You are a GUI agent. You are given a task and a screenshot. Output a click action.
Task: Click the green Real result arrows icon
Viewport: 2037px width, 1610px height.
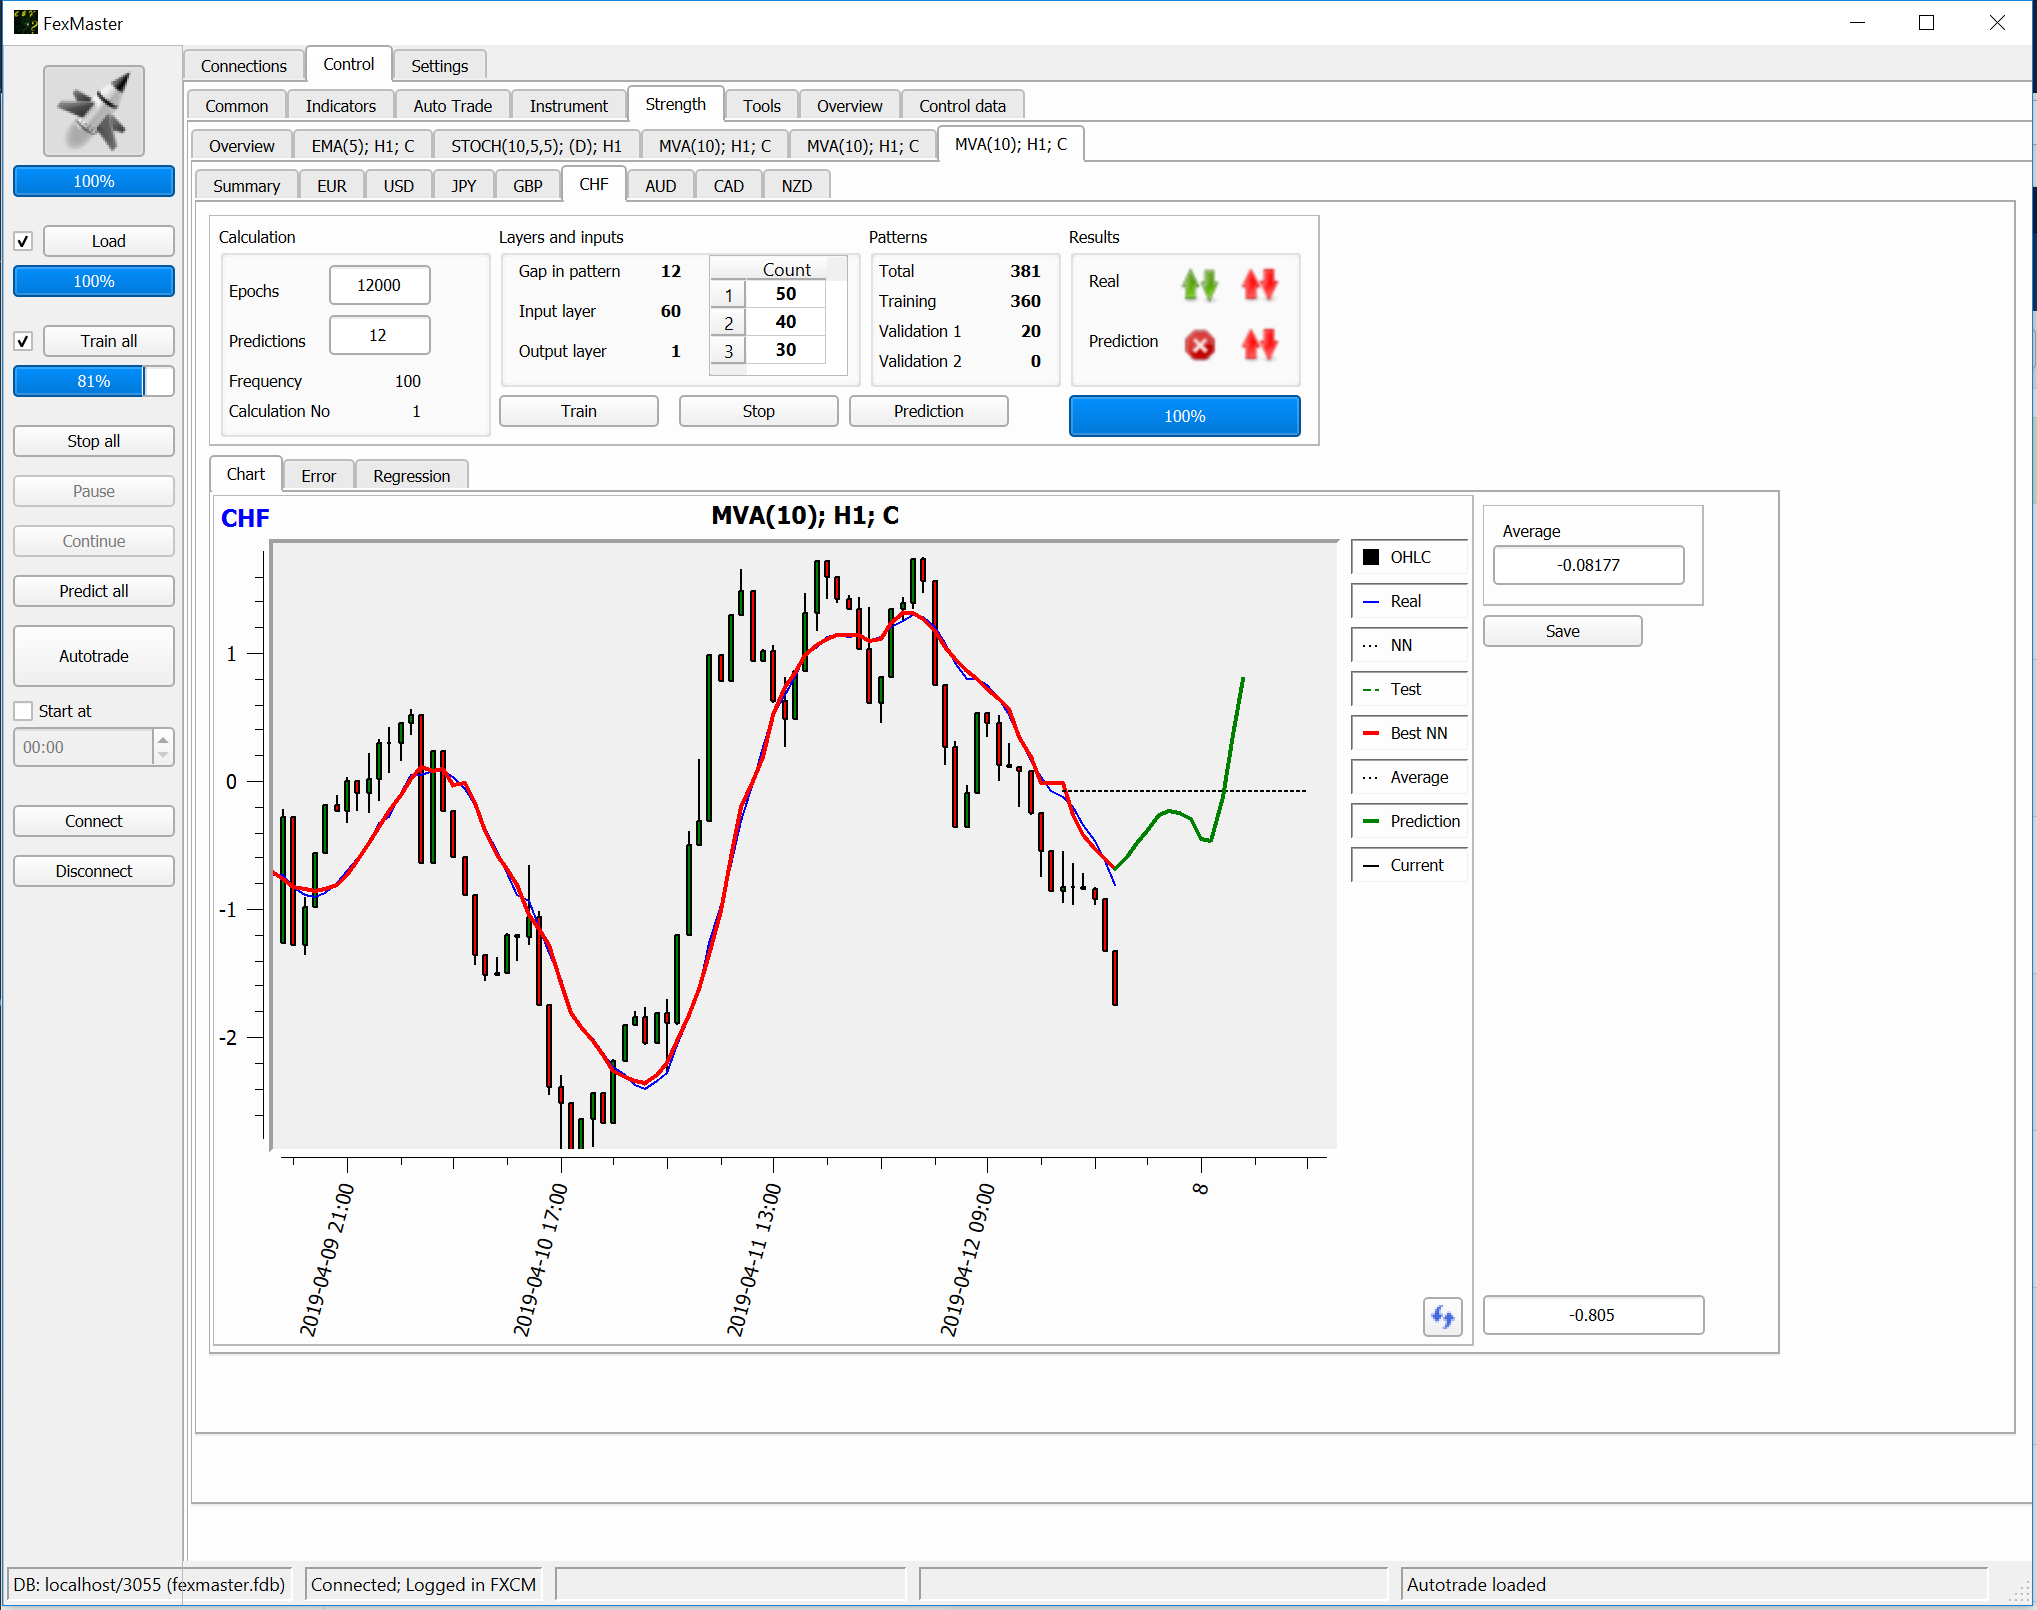(1199, 285)
